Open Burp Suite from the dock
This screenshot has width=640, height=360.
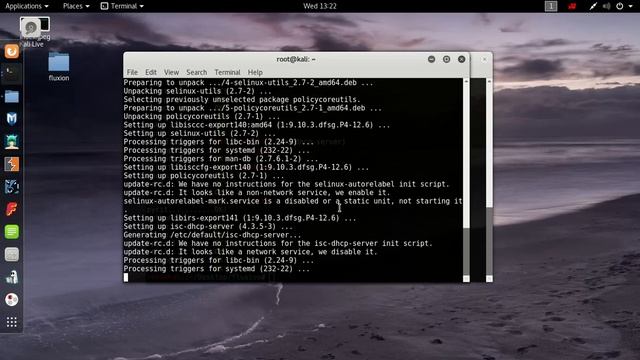(12, 164)
